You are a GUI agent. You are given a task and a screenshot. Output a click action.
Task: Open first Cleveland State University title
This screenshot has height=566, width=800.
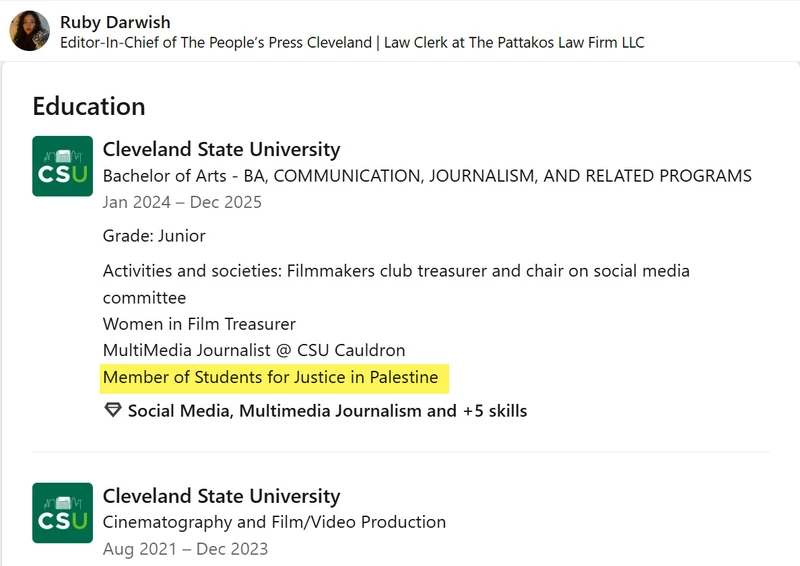pyautogui.click(x=221, y=149)
